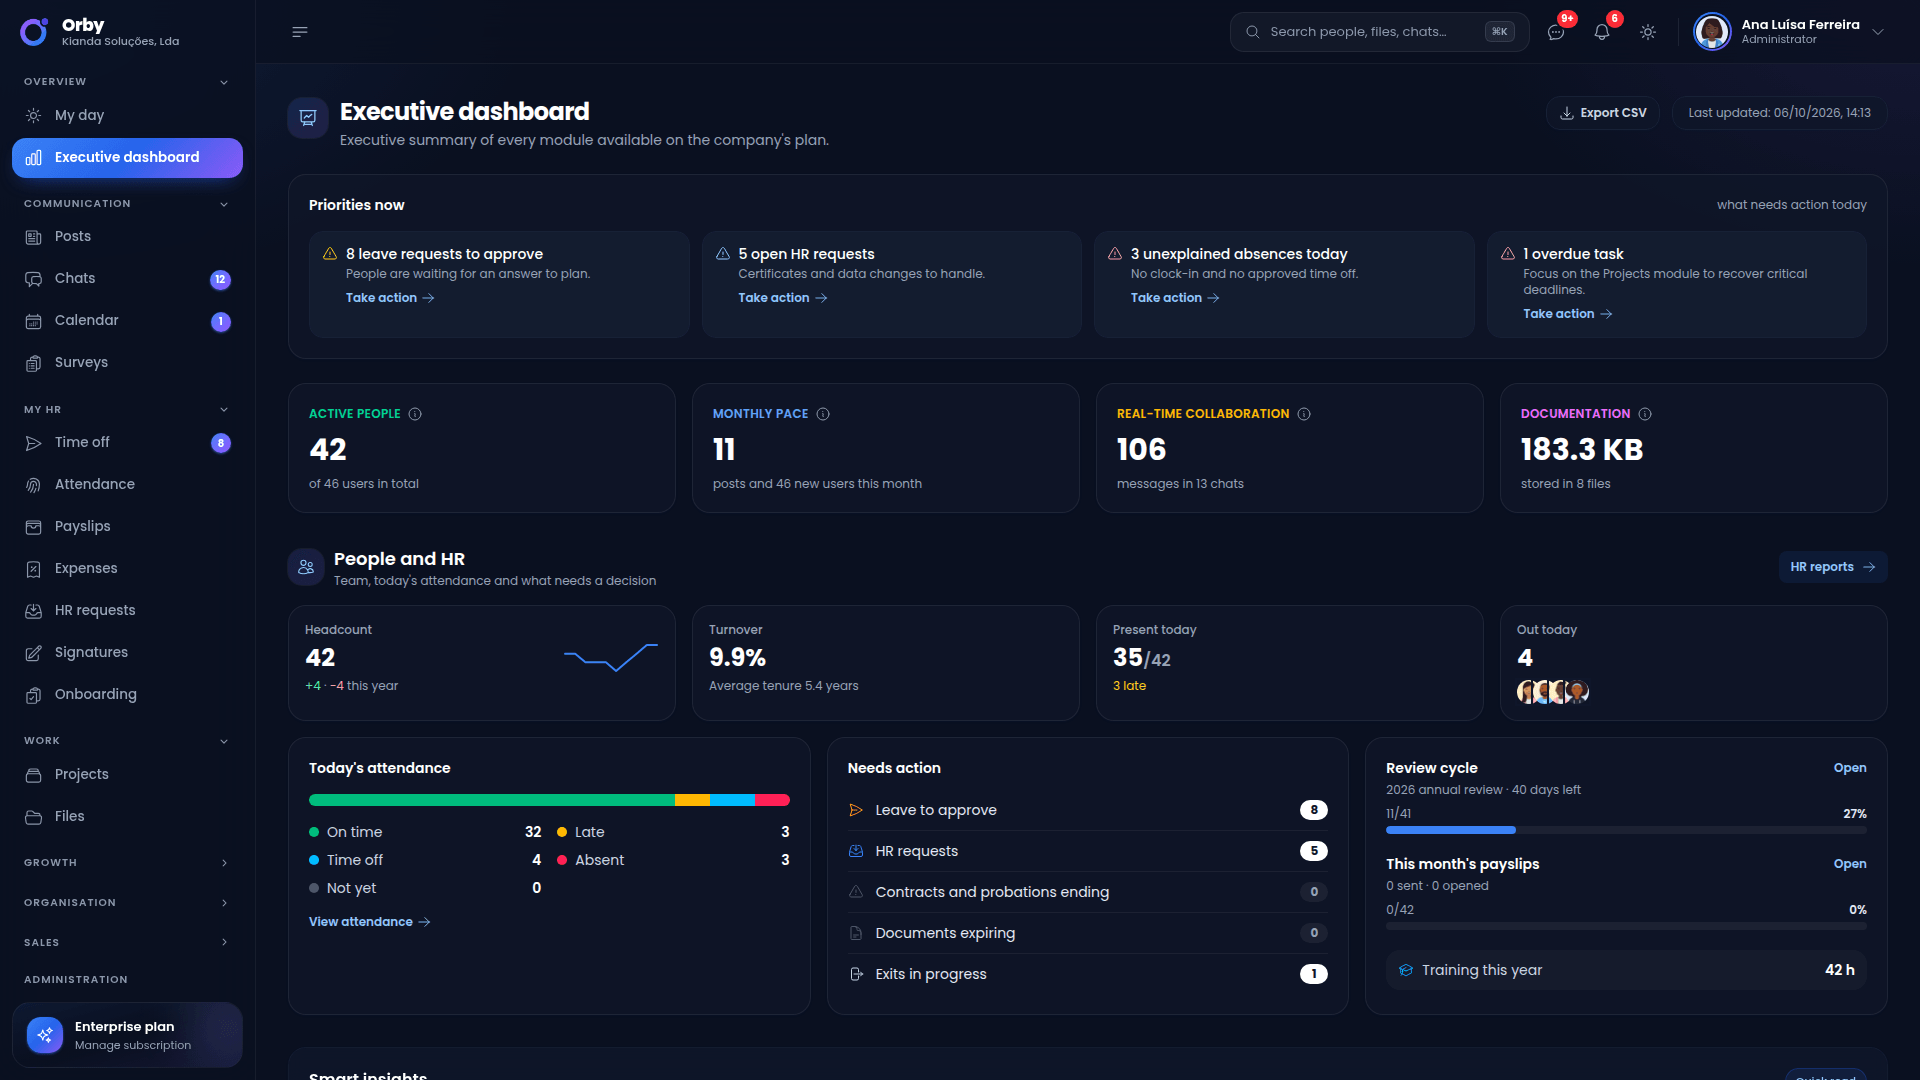Click the Training this year row
The image size is (1920, 1080).
click(x=1626, y=970)
